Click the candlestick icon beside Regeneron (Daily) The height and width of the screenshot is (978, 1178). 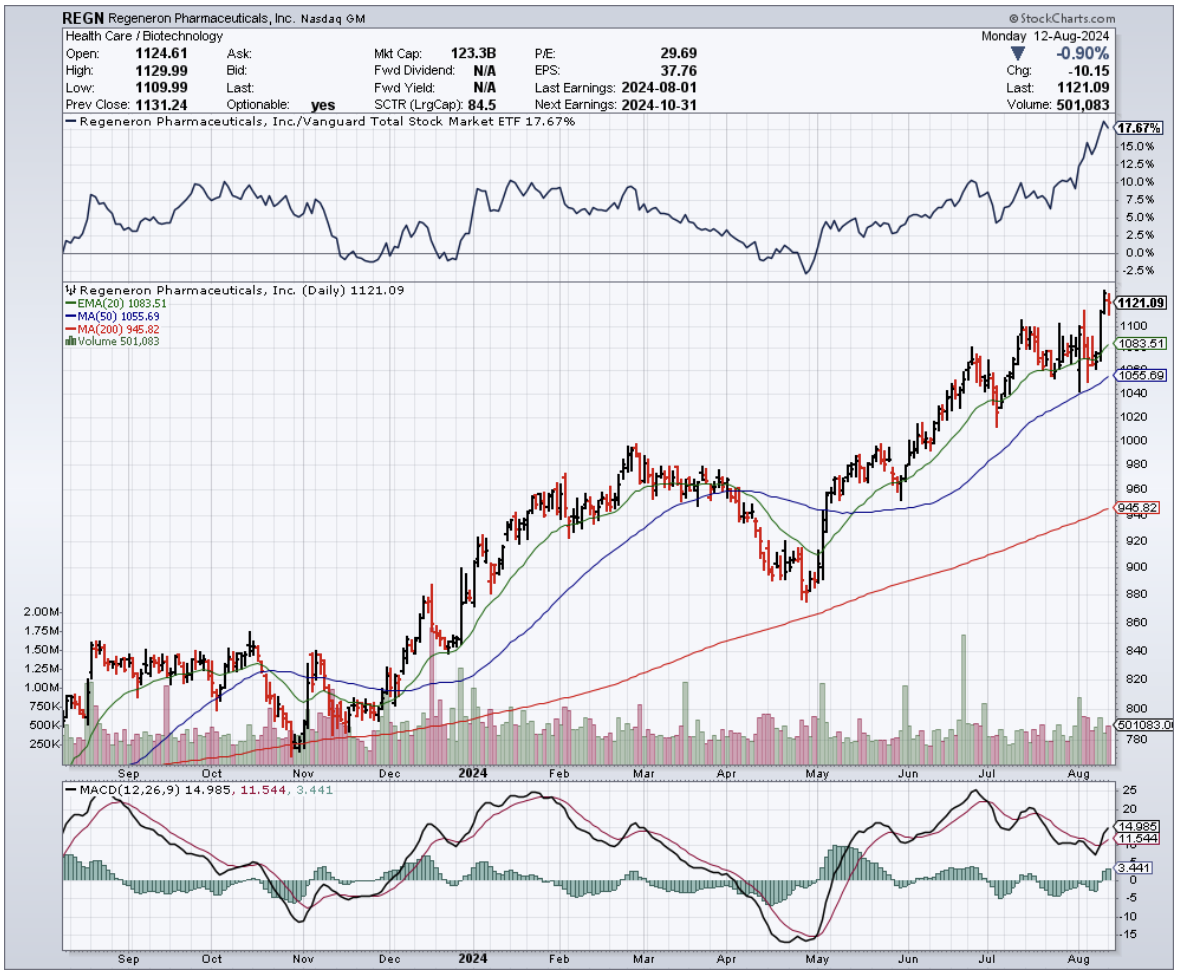pos(70,290)
